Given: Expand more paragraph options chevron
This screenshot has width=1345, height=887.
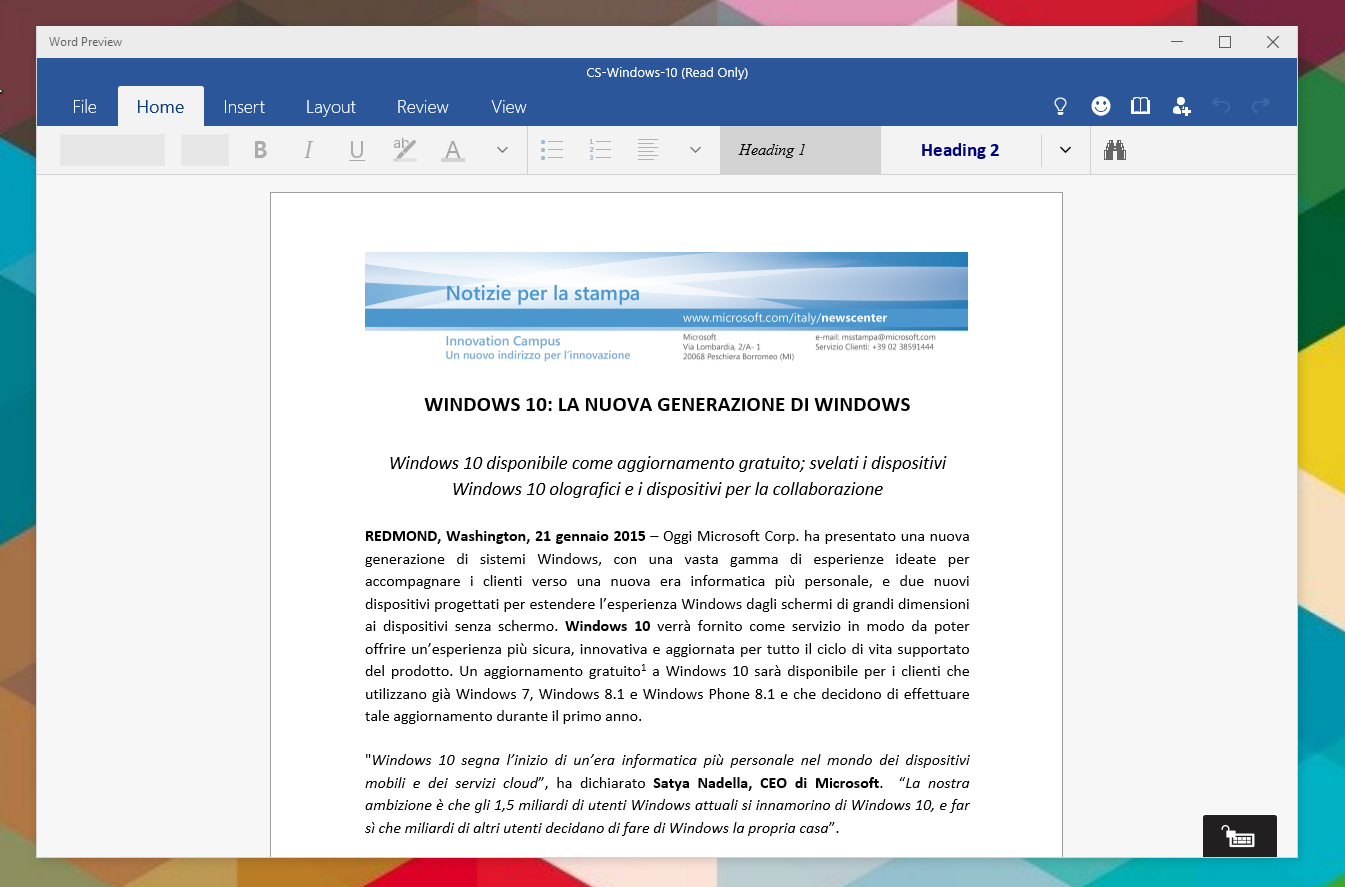Looking at the screenshot, I should pos(695,150).
